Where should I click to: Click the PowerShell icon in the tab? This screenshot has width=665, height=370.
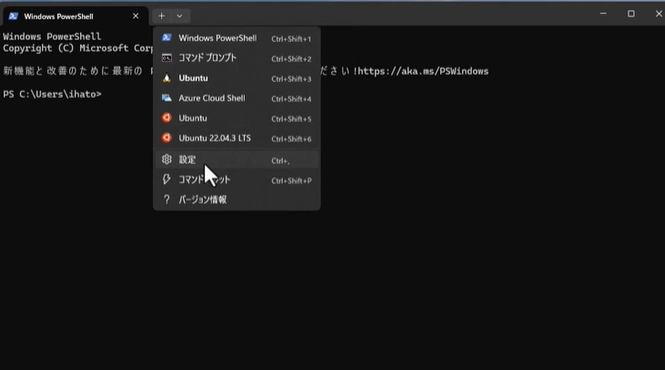[13, 16]
